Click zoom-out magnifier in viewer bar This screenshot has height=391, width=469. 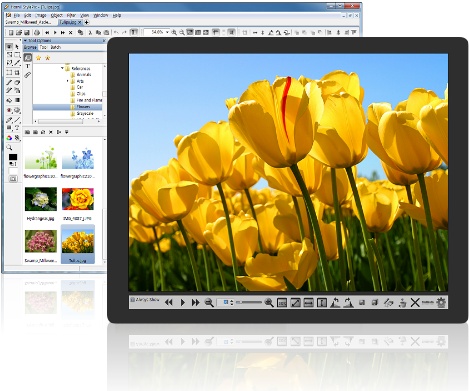[x=209, y=303]
